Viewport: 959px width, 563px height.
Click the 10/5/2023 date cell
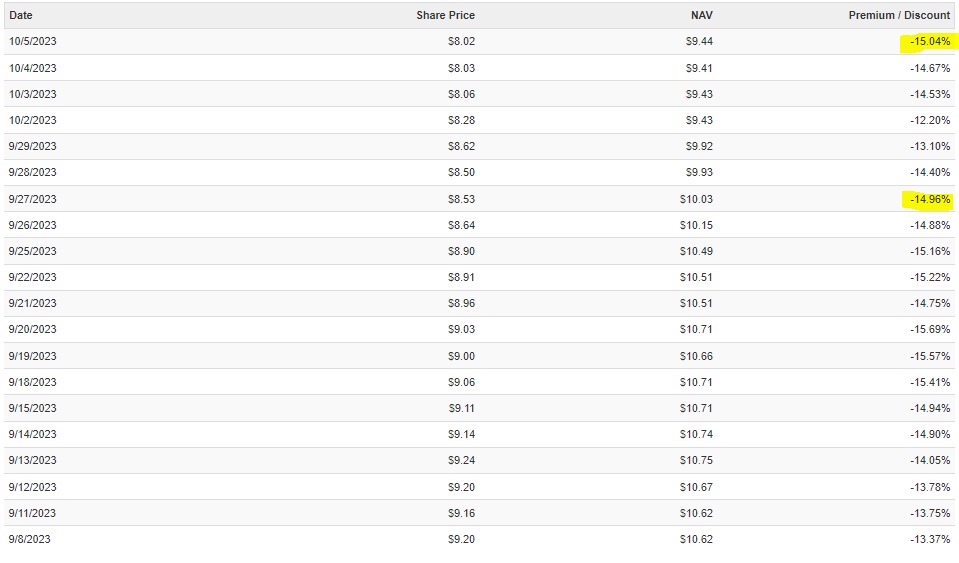[32, 42]
